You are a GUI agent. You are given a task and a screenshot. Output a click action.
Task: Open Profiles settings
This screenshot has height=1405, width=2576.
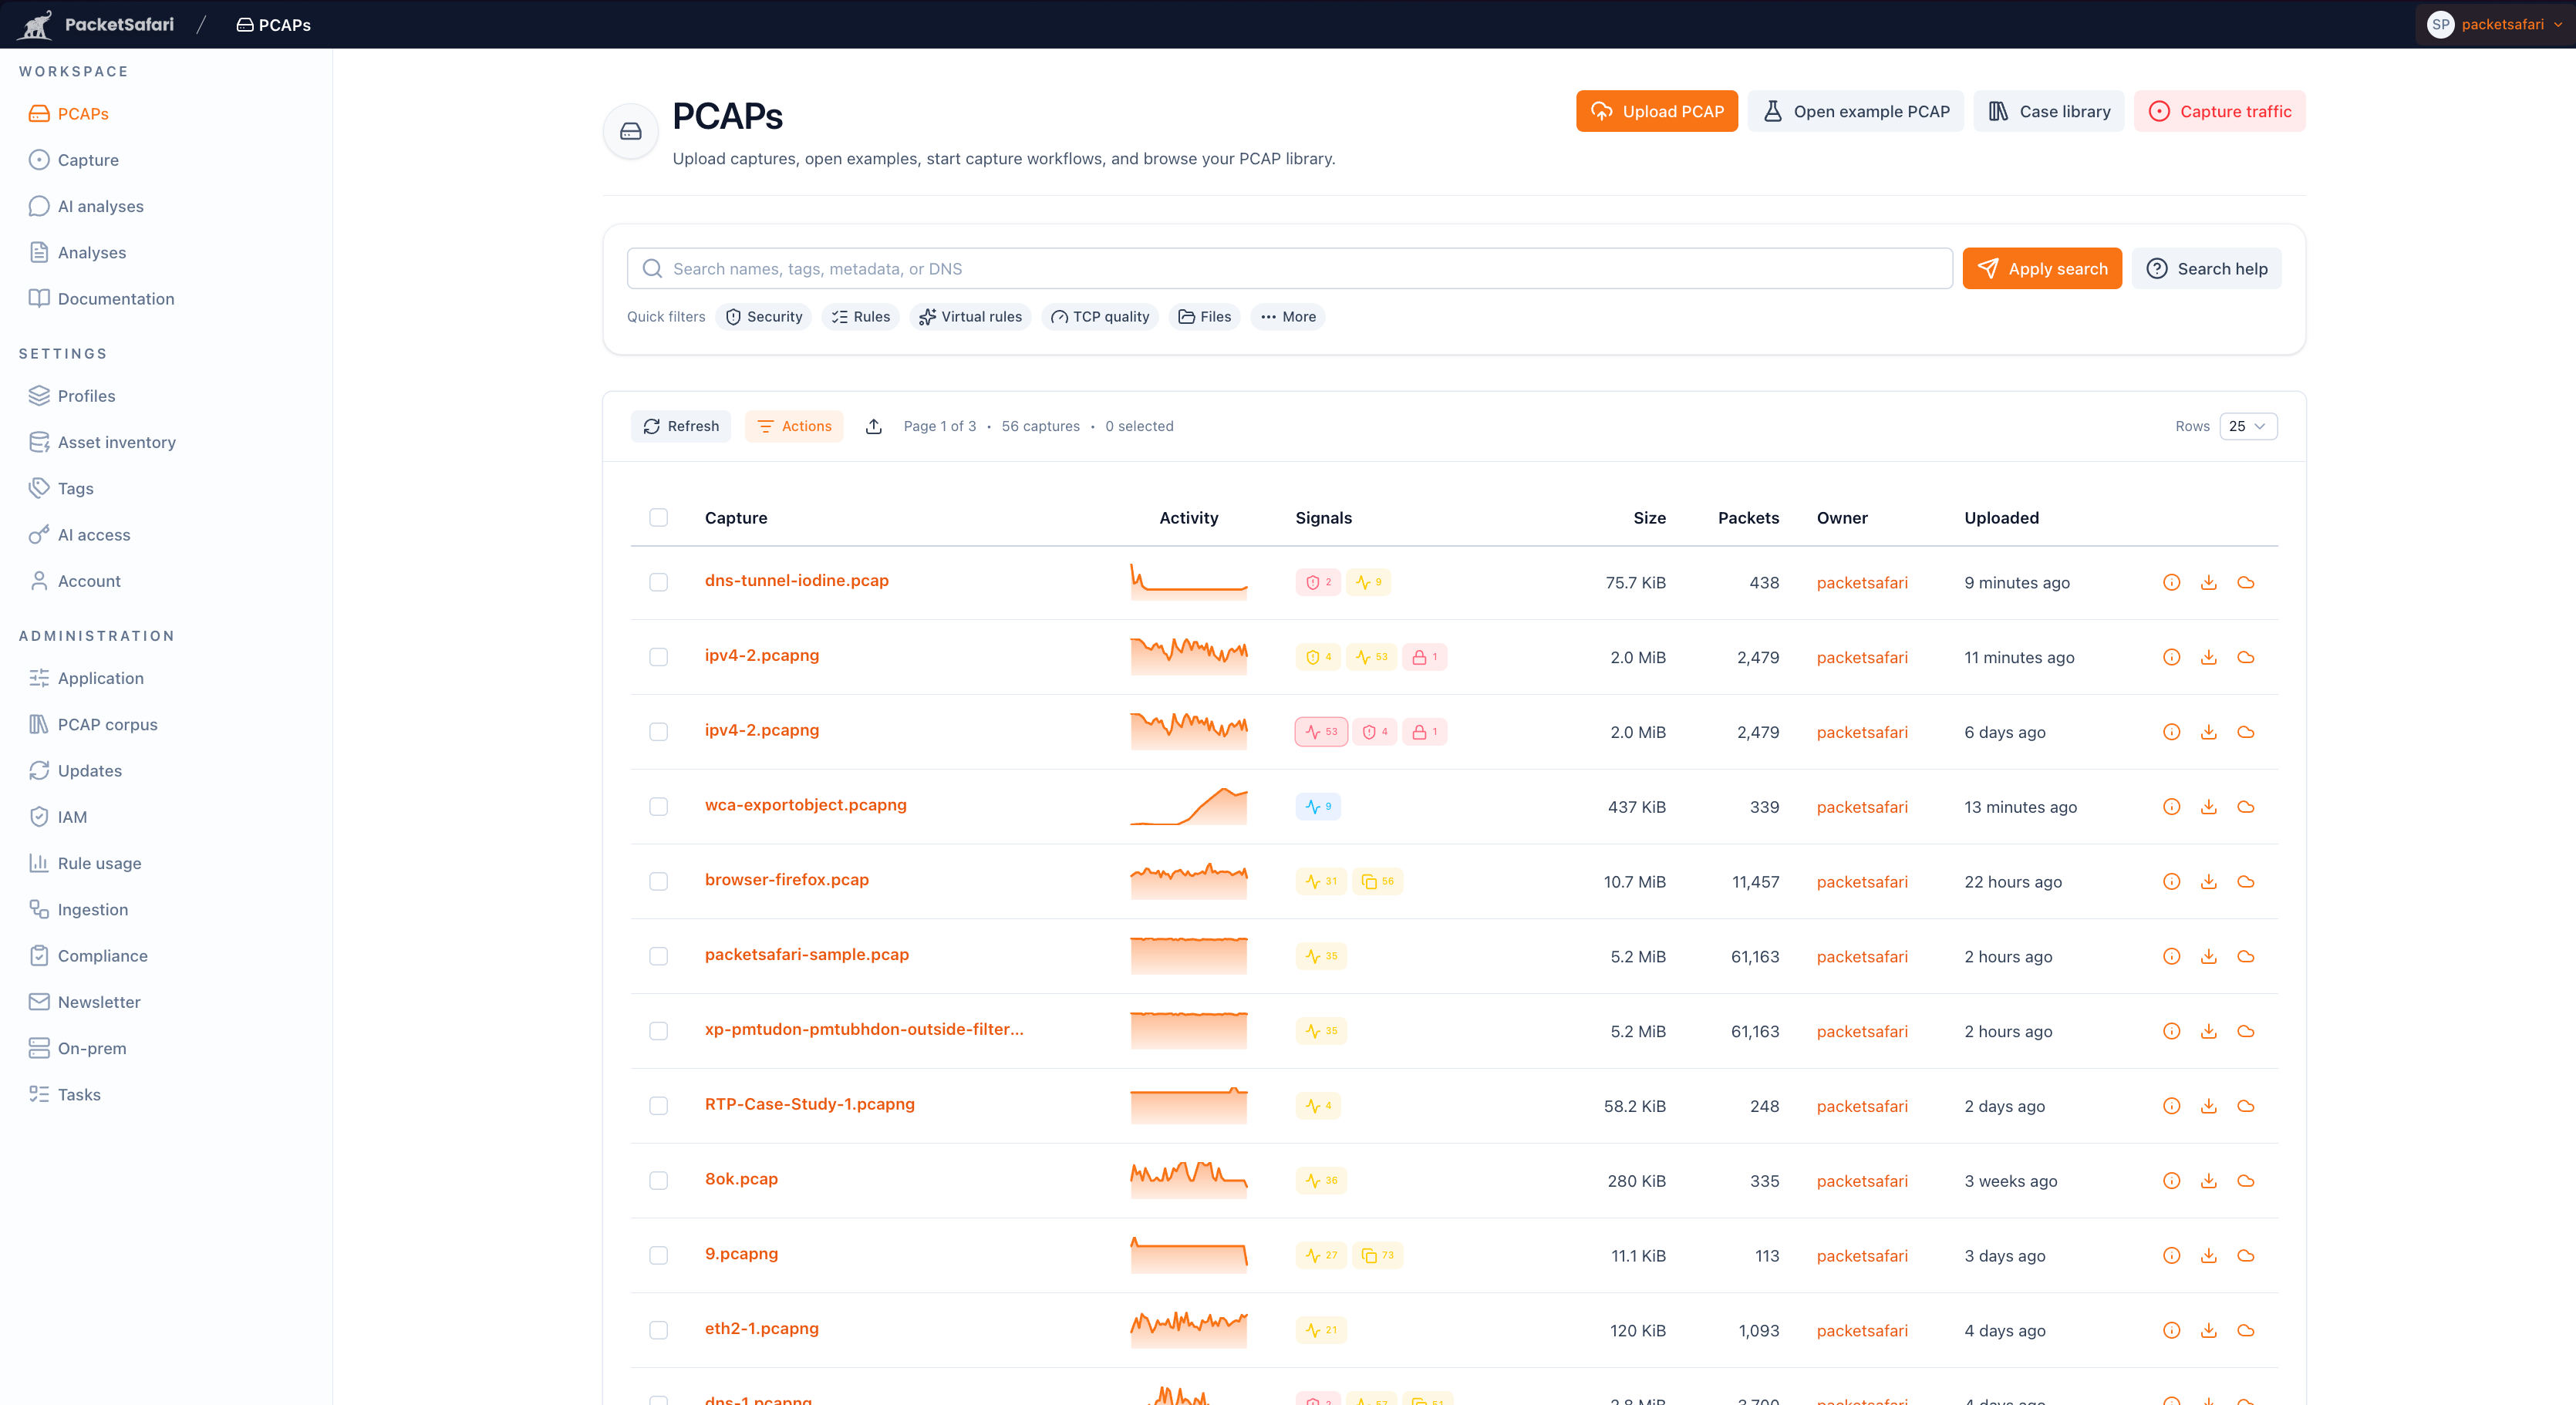[x=86, y=396]
